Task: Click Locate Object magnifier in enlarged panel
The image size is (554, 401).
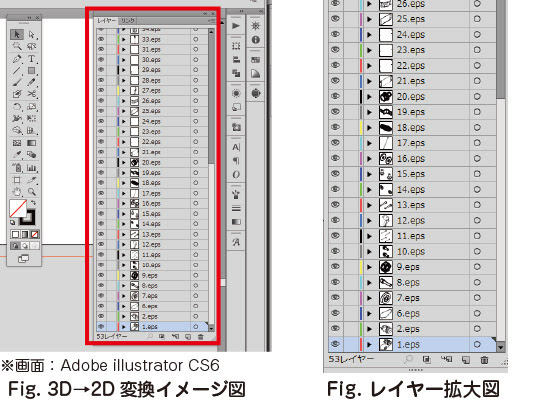Action: pos(408,360)
